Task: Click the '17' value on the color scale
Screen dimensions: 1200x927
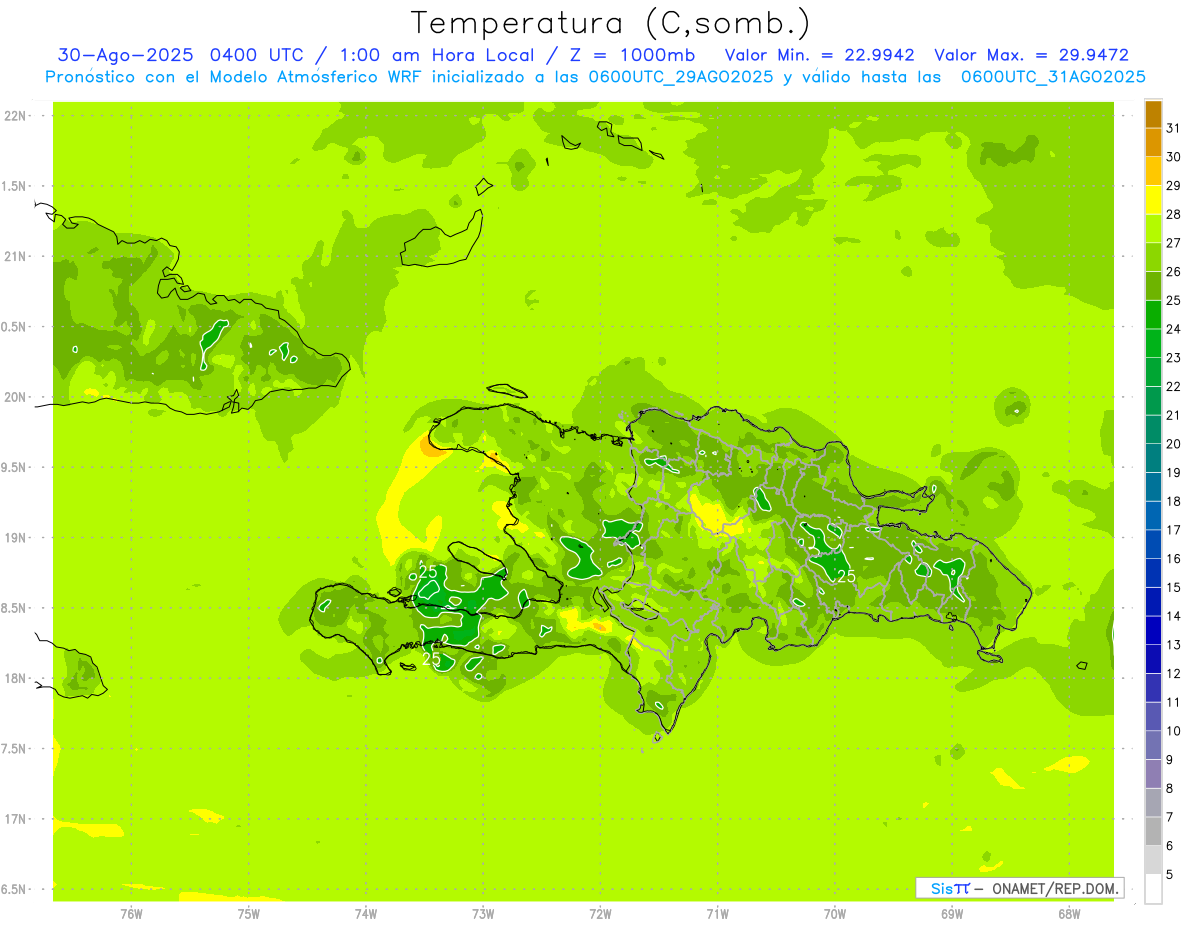Action: click(x=1174, y=530)
